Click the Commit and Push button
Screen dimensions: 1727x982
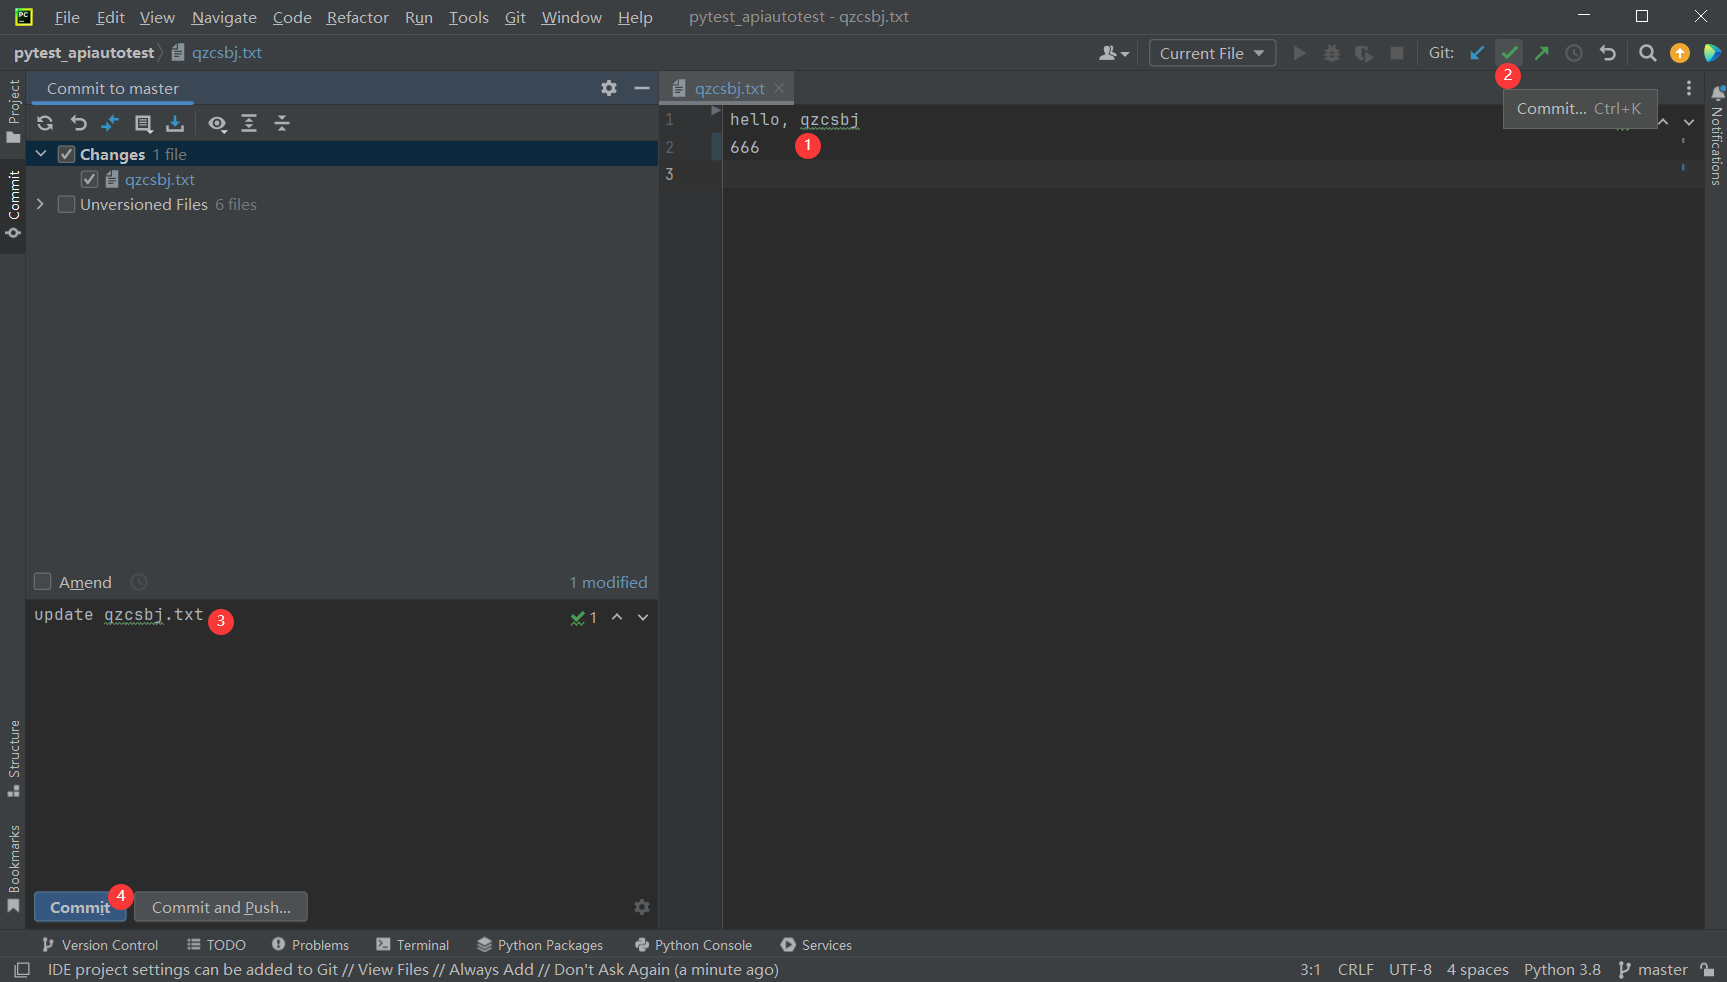pos(221,907)
